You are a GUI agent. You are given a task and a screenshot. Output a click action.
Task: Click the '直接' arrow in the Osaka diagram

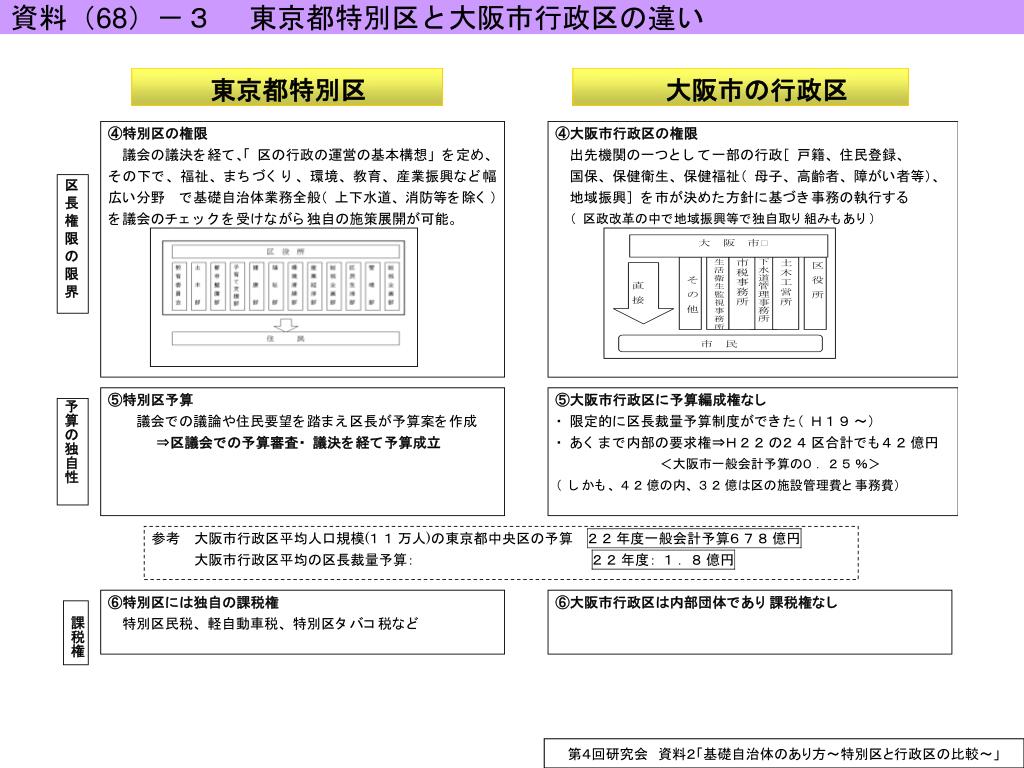[x=643, y=293]
